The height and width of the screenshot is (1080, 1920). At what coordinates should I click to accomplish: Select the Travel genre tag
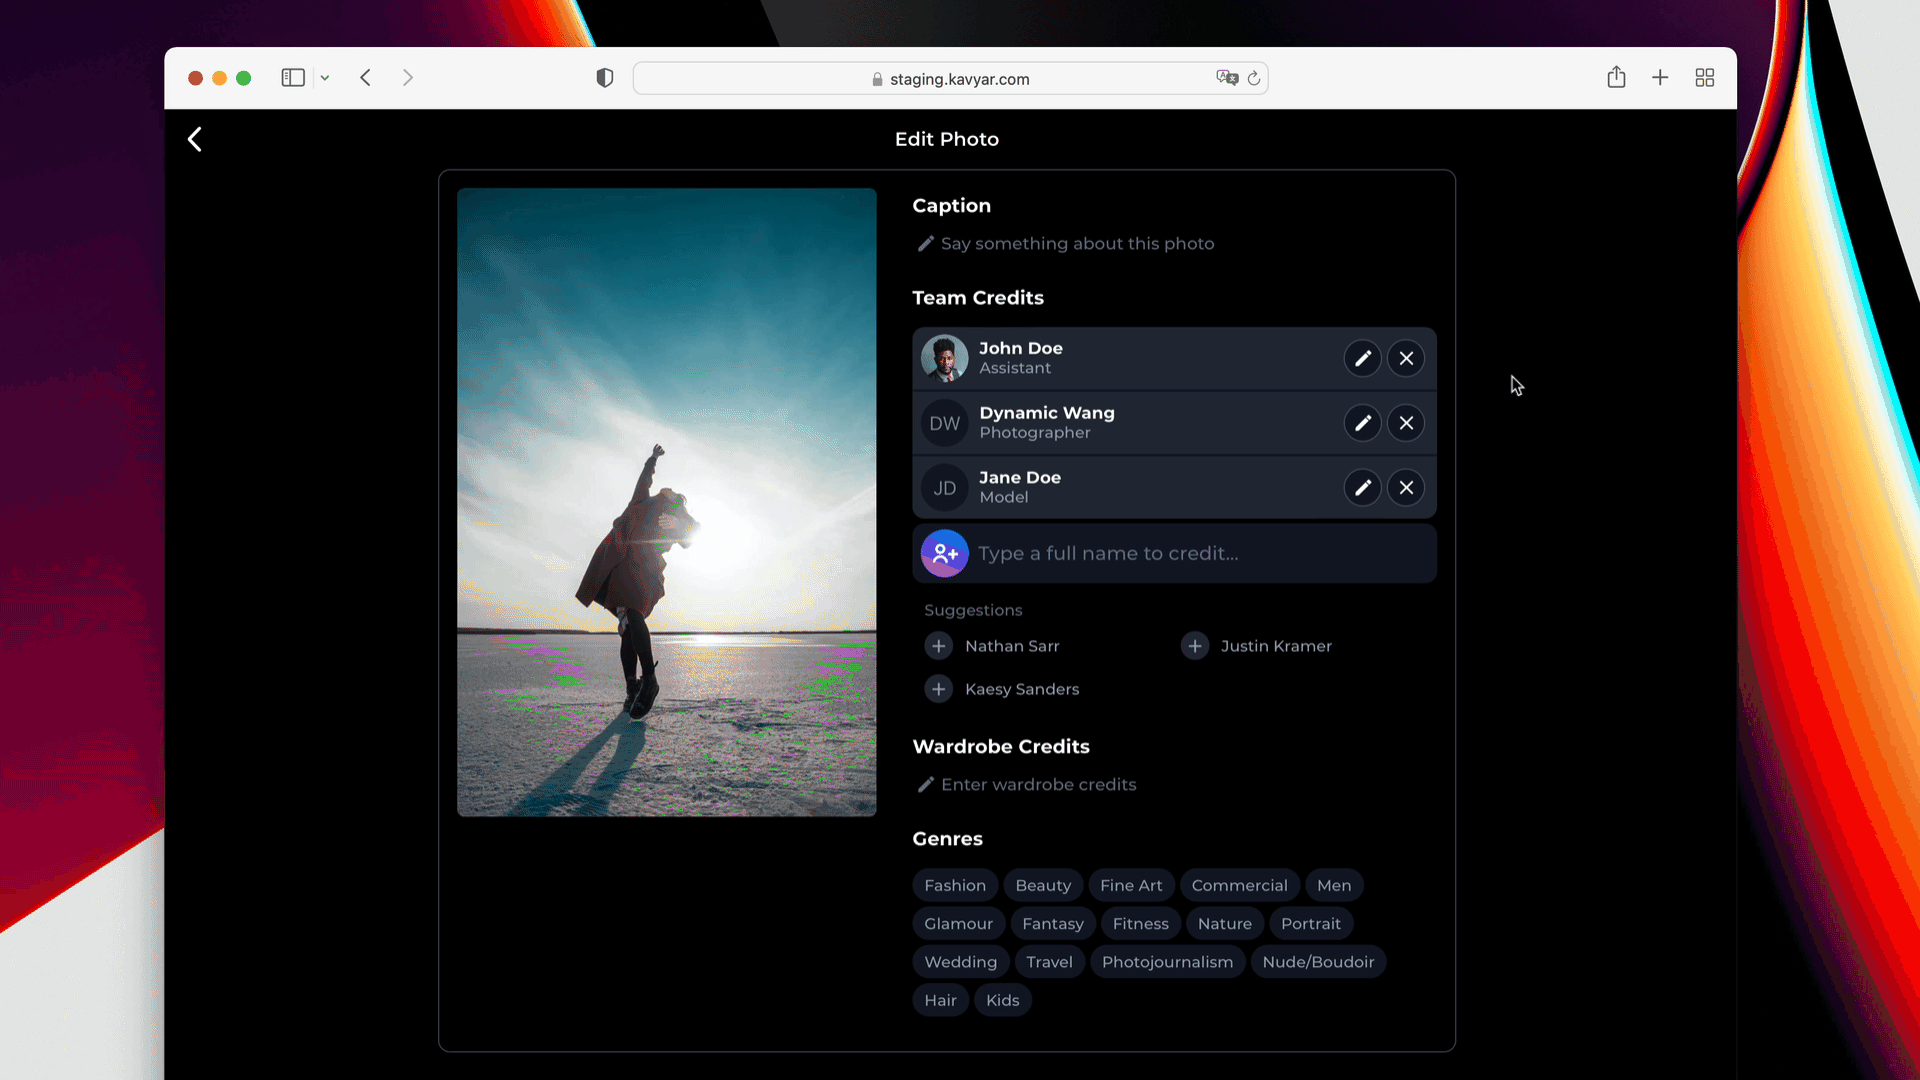pyautogui.click(x=1049, y=962)
